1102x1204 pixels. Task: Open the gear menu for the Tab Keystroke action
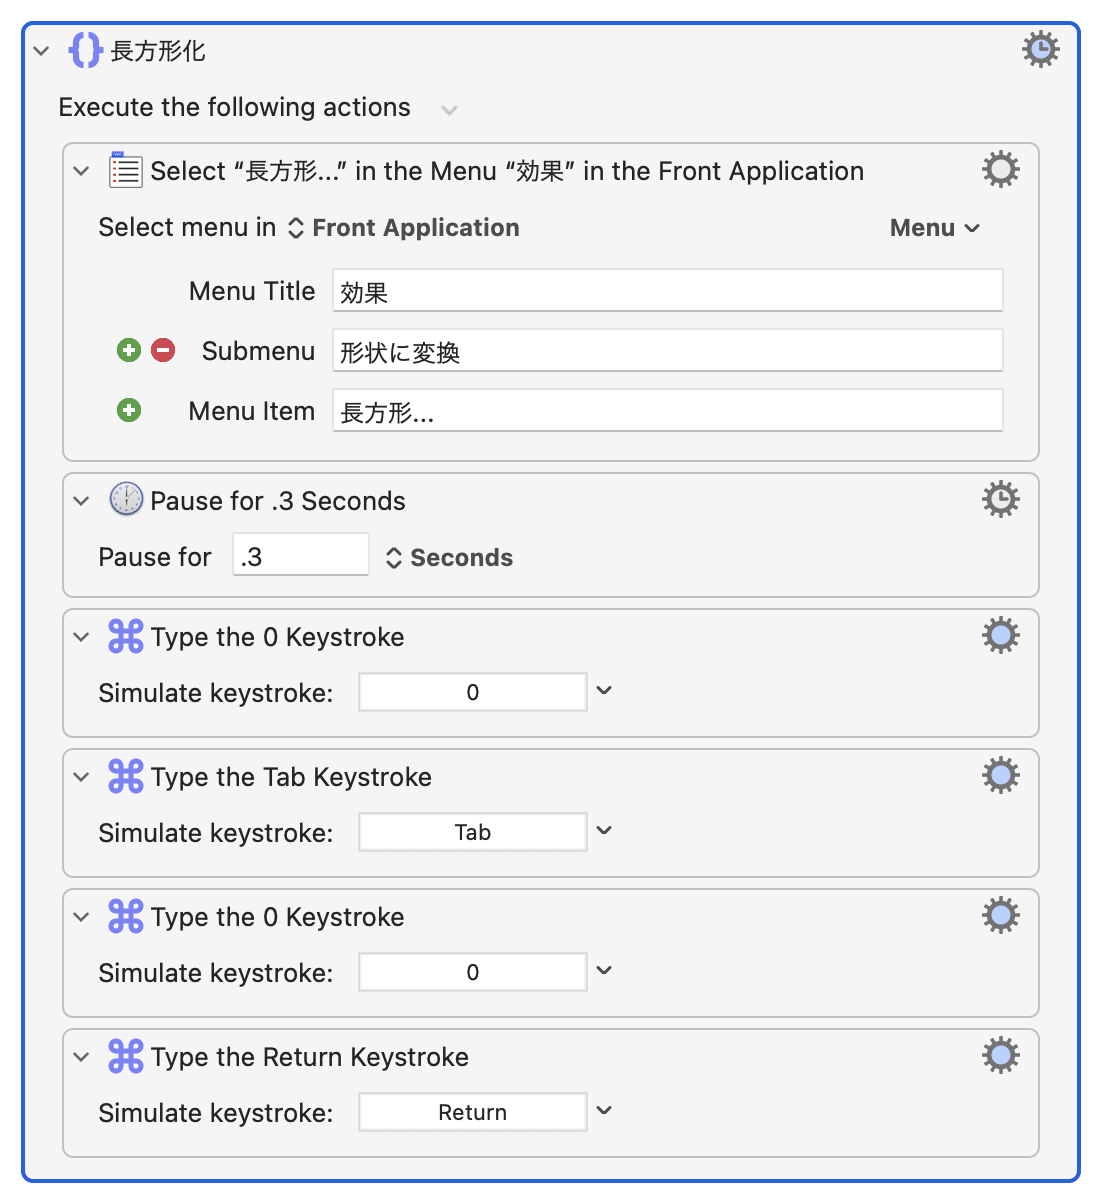[x=1000, y=775]
